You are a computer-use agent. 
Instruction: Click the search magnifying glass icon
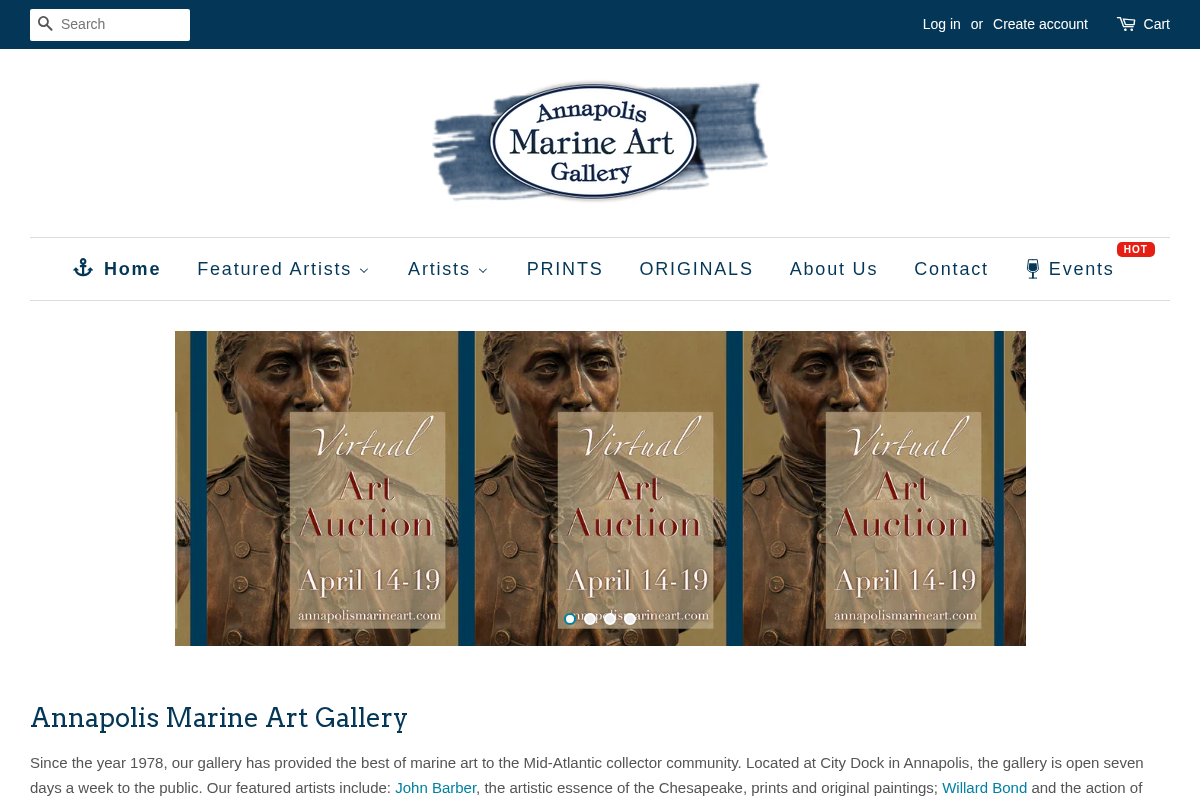pyautogui.click(x=48, y=25)
